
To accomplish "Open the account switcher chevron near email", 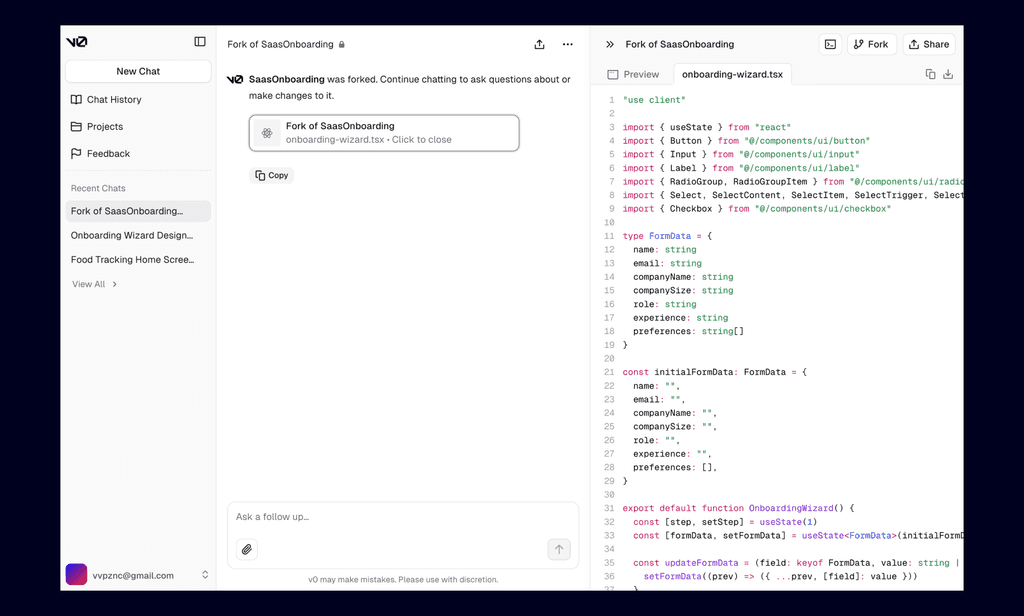I will coord(204,575).
